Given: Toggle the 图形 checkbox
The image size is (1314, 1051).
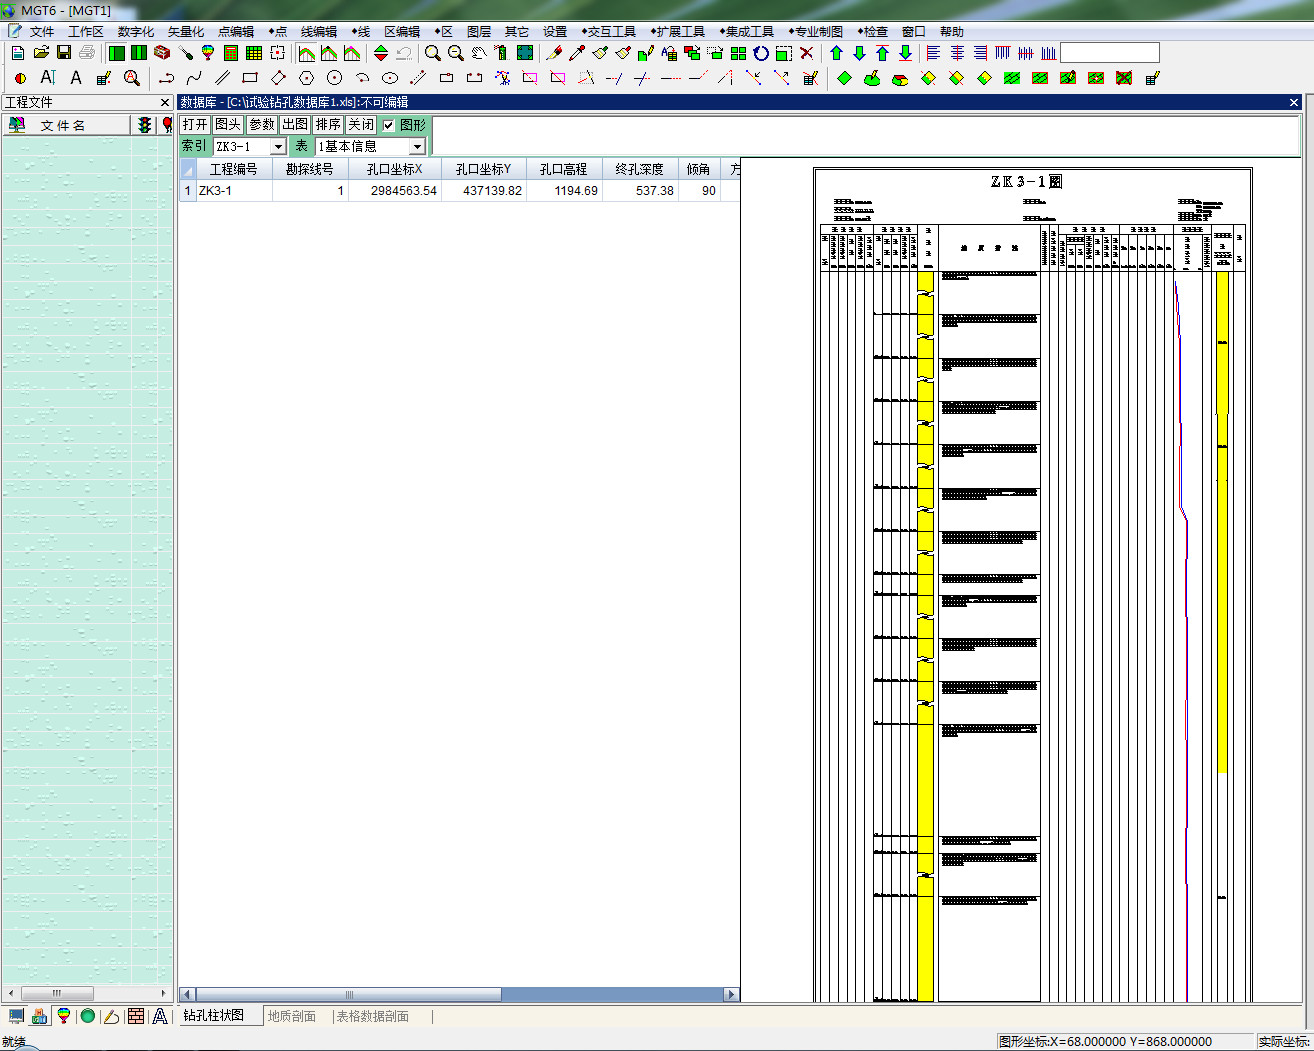Looking at the screenshot, I should (x=389, y=125).
